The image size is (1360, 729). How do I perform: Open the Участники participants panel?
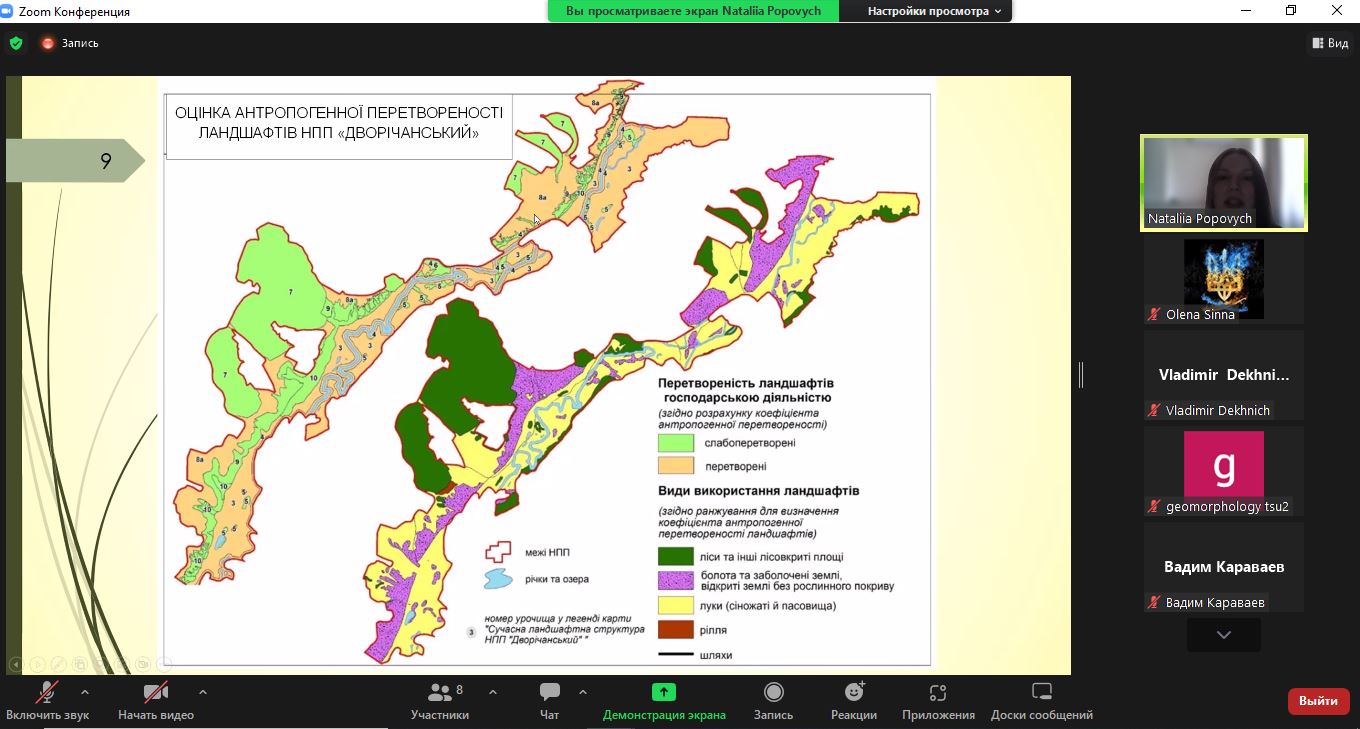click(439, 692)
